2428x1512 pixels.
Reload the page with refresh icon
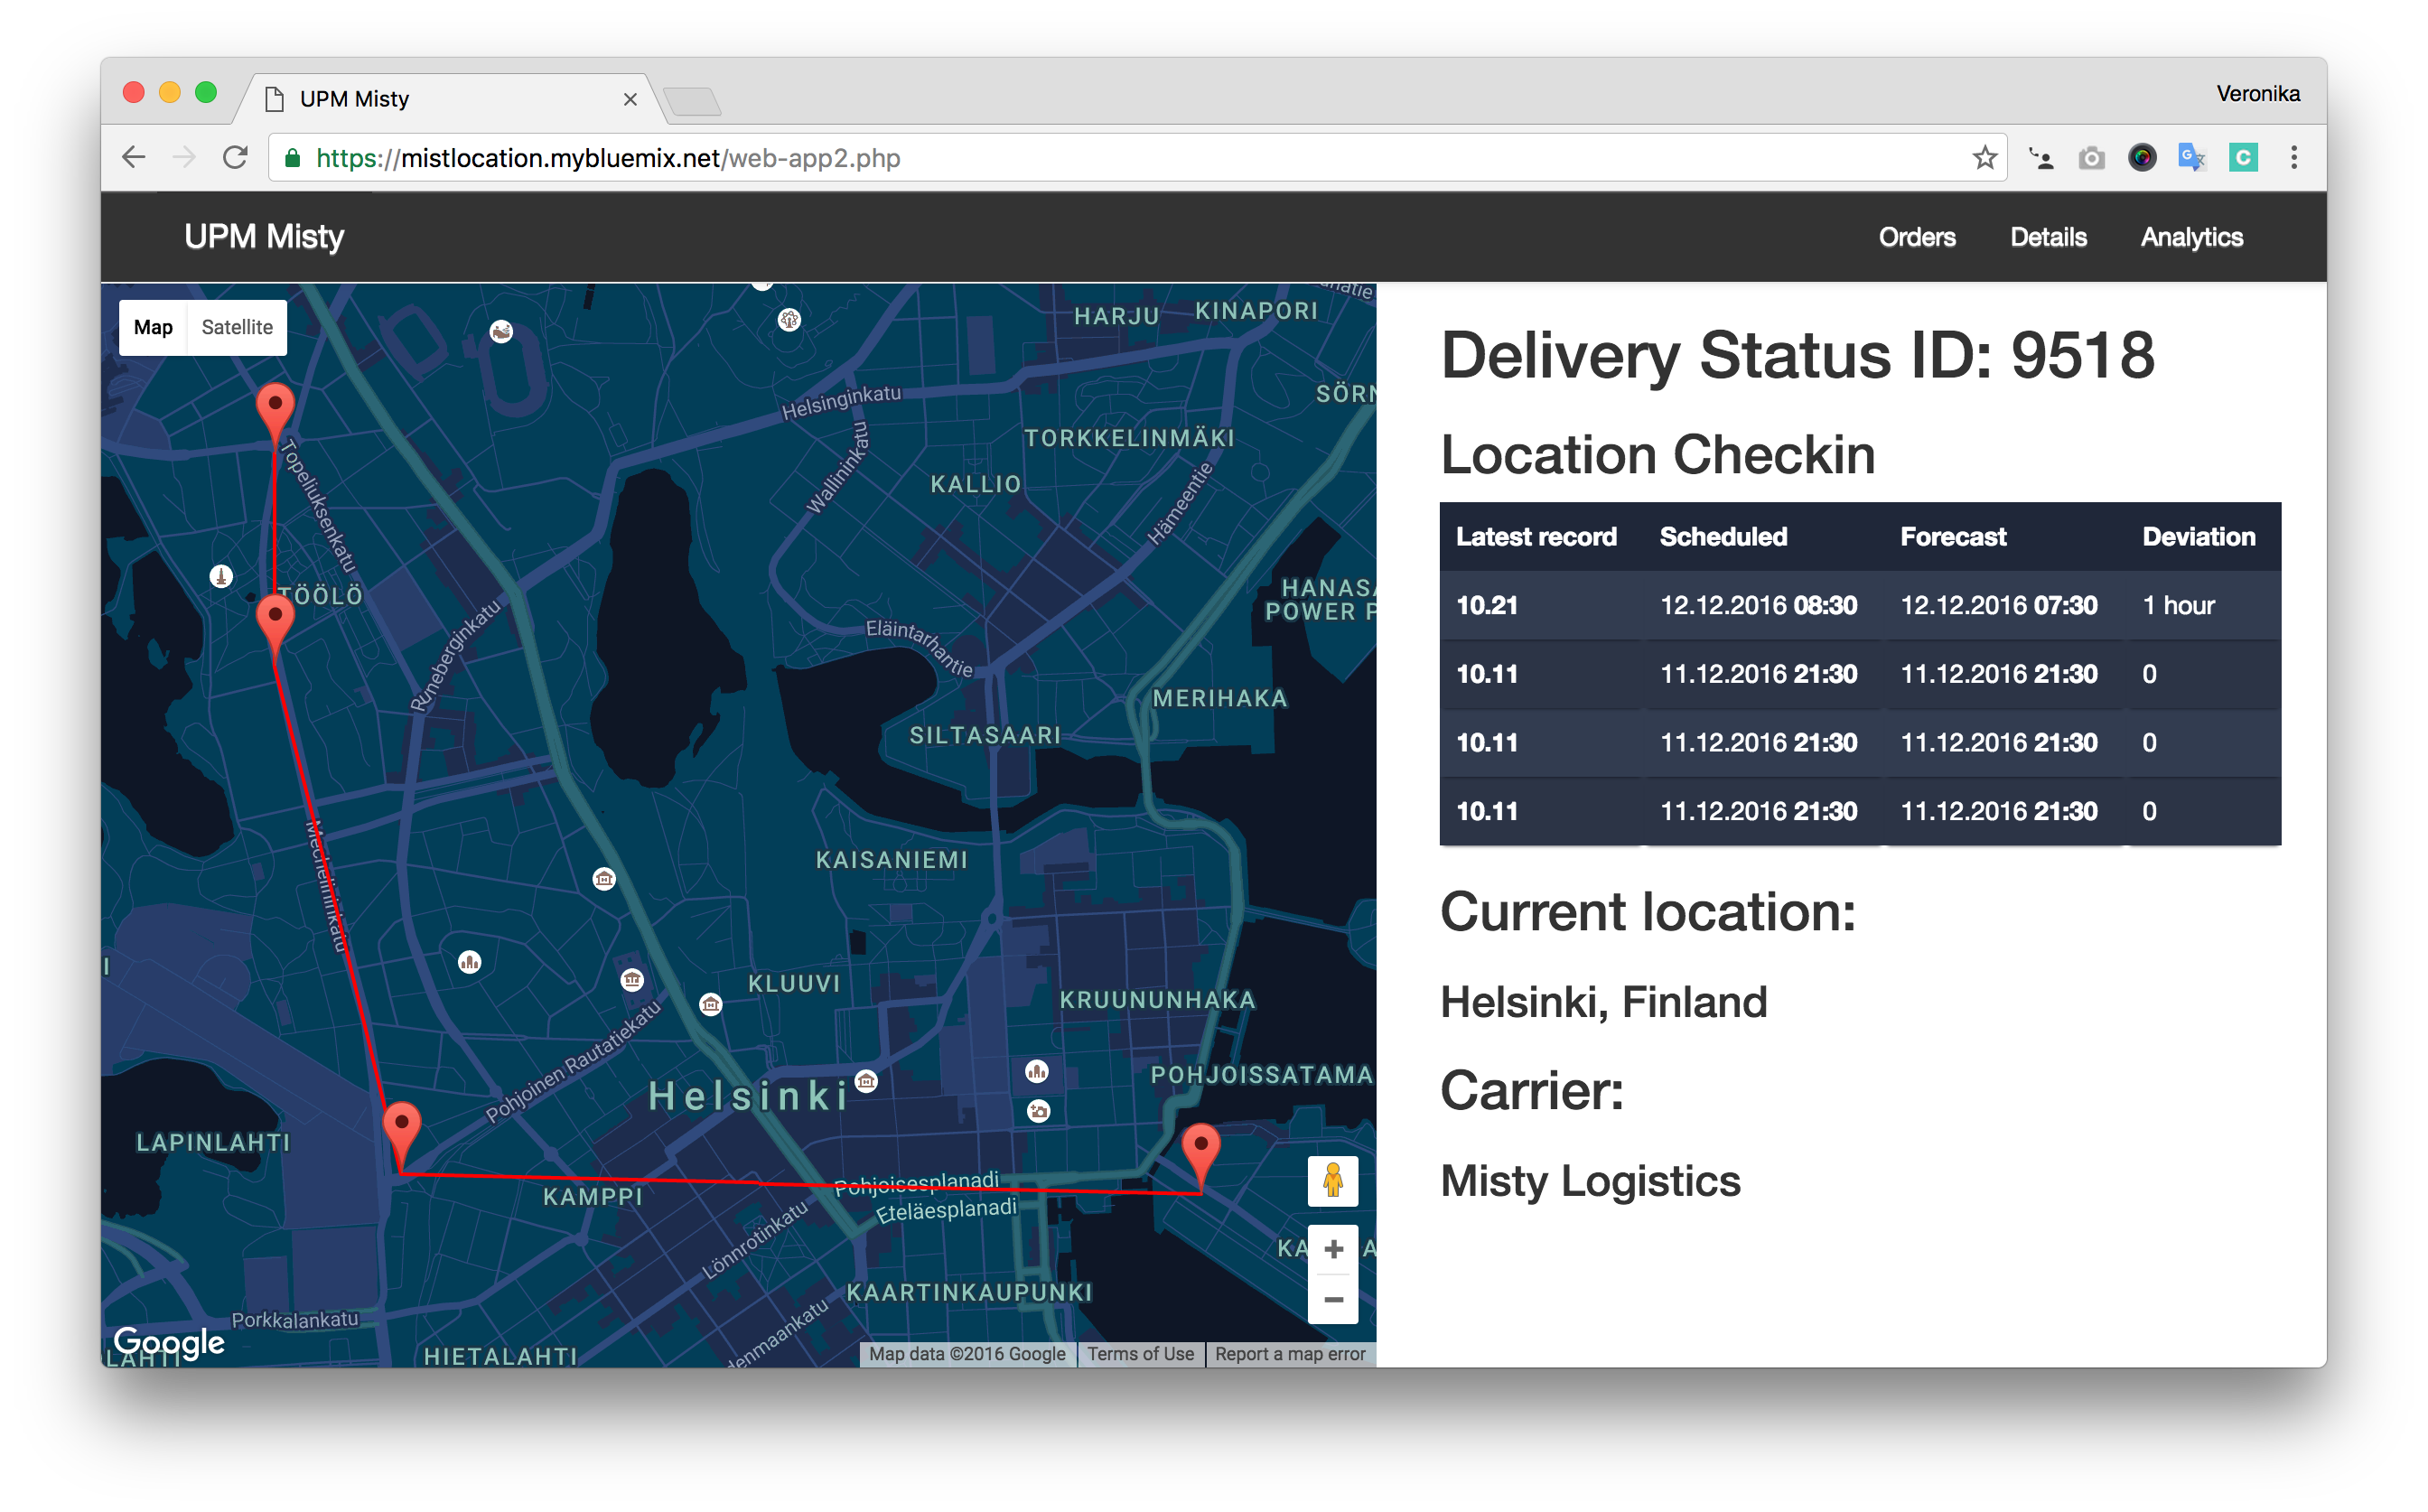pos(236,158)
